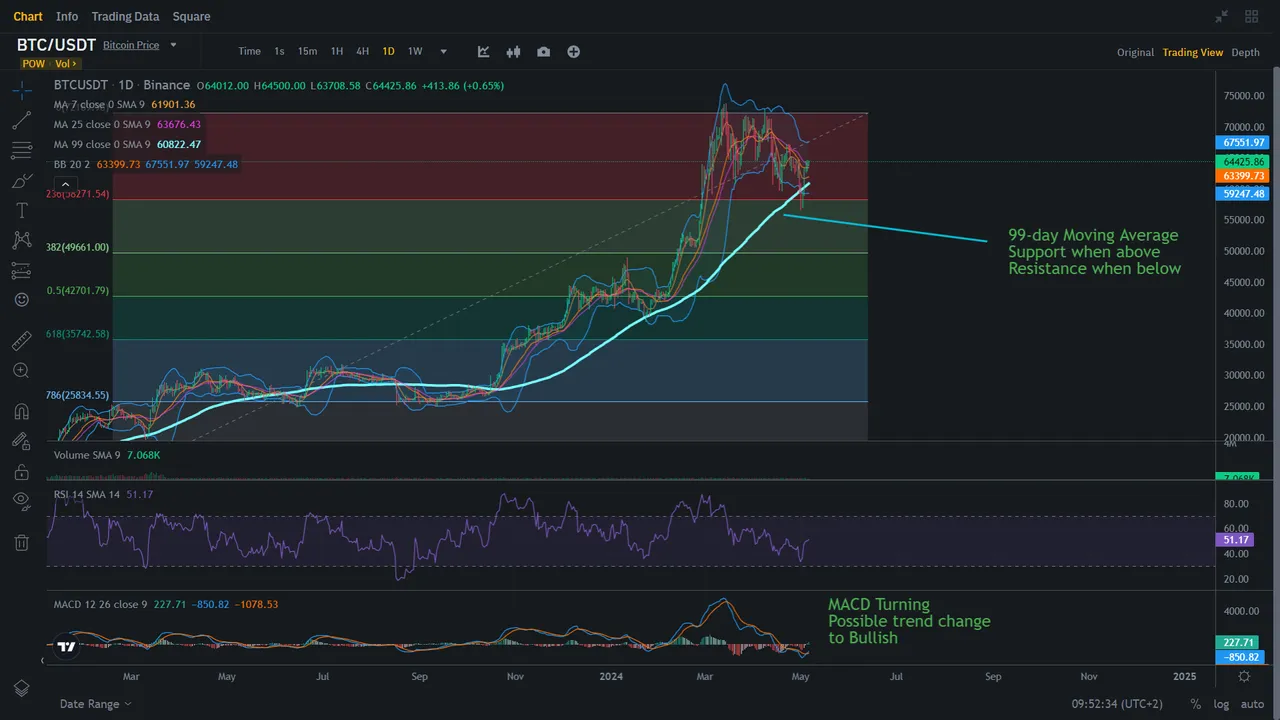Viewport: 1280px width, 720px height.
Task: Click the RSI 14 SMA 14 legend
Action: tap(103, 494)
